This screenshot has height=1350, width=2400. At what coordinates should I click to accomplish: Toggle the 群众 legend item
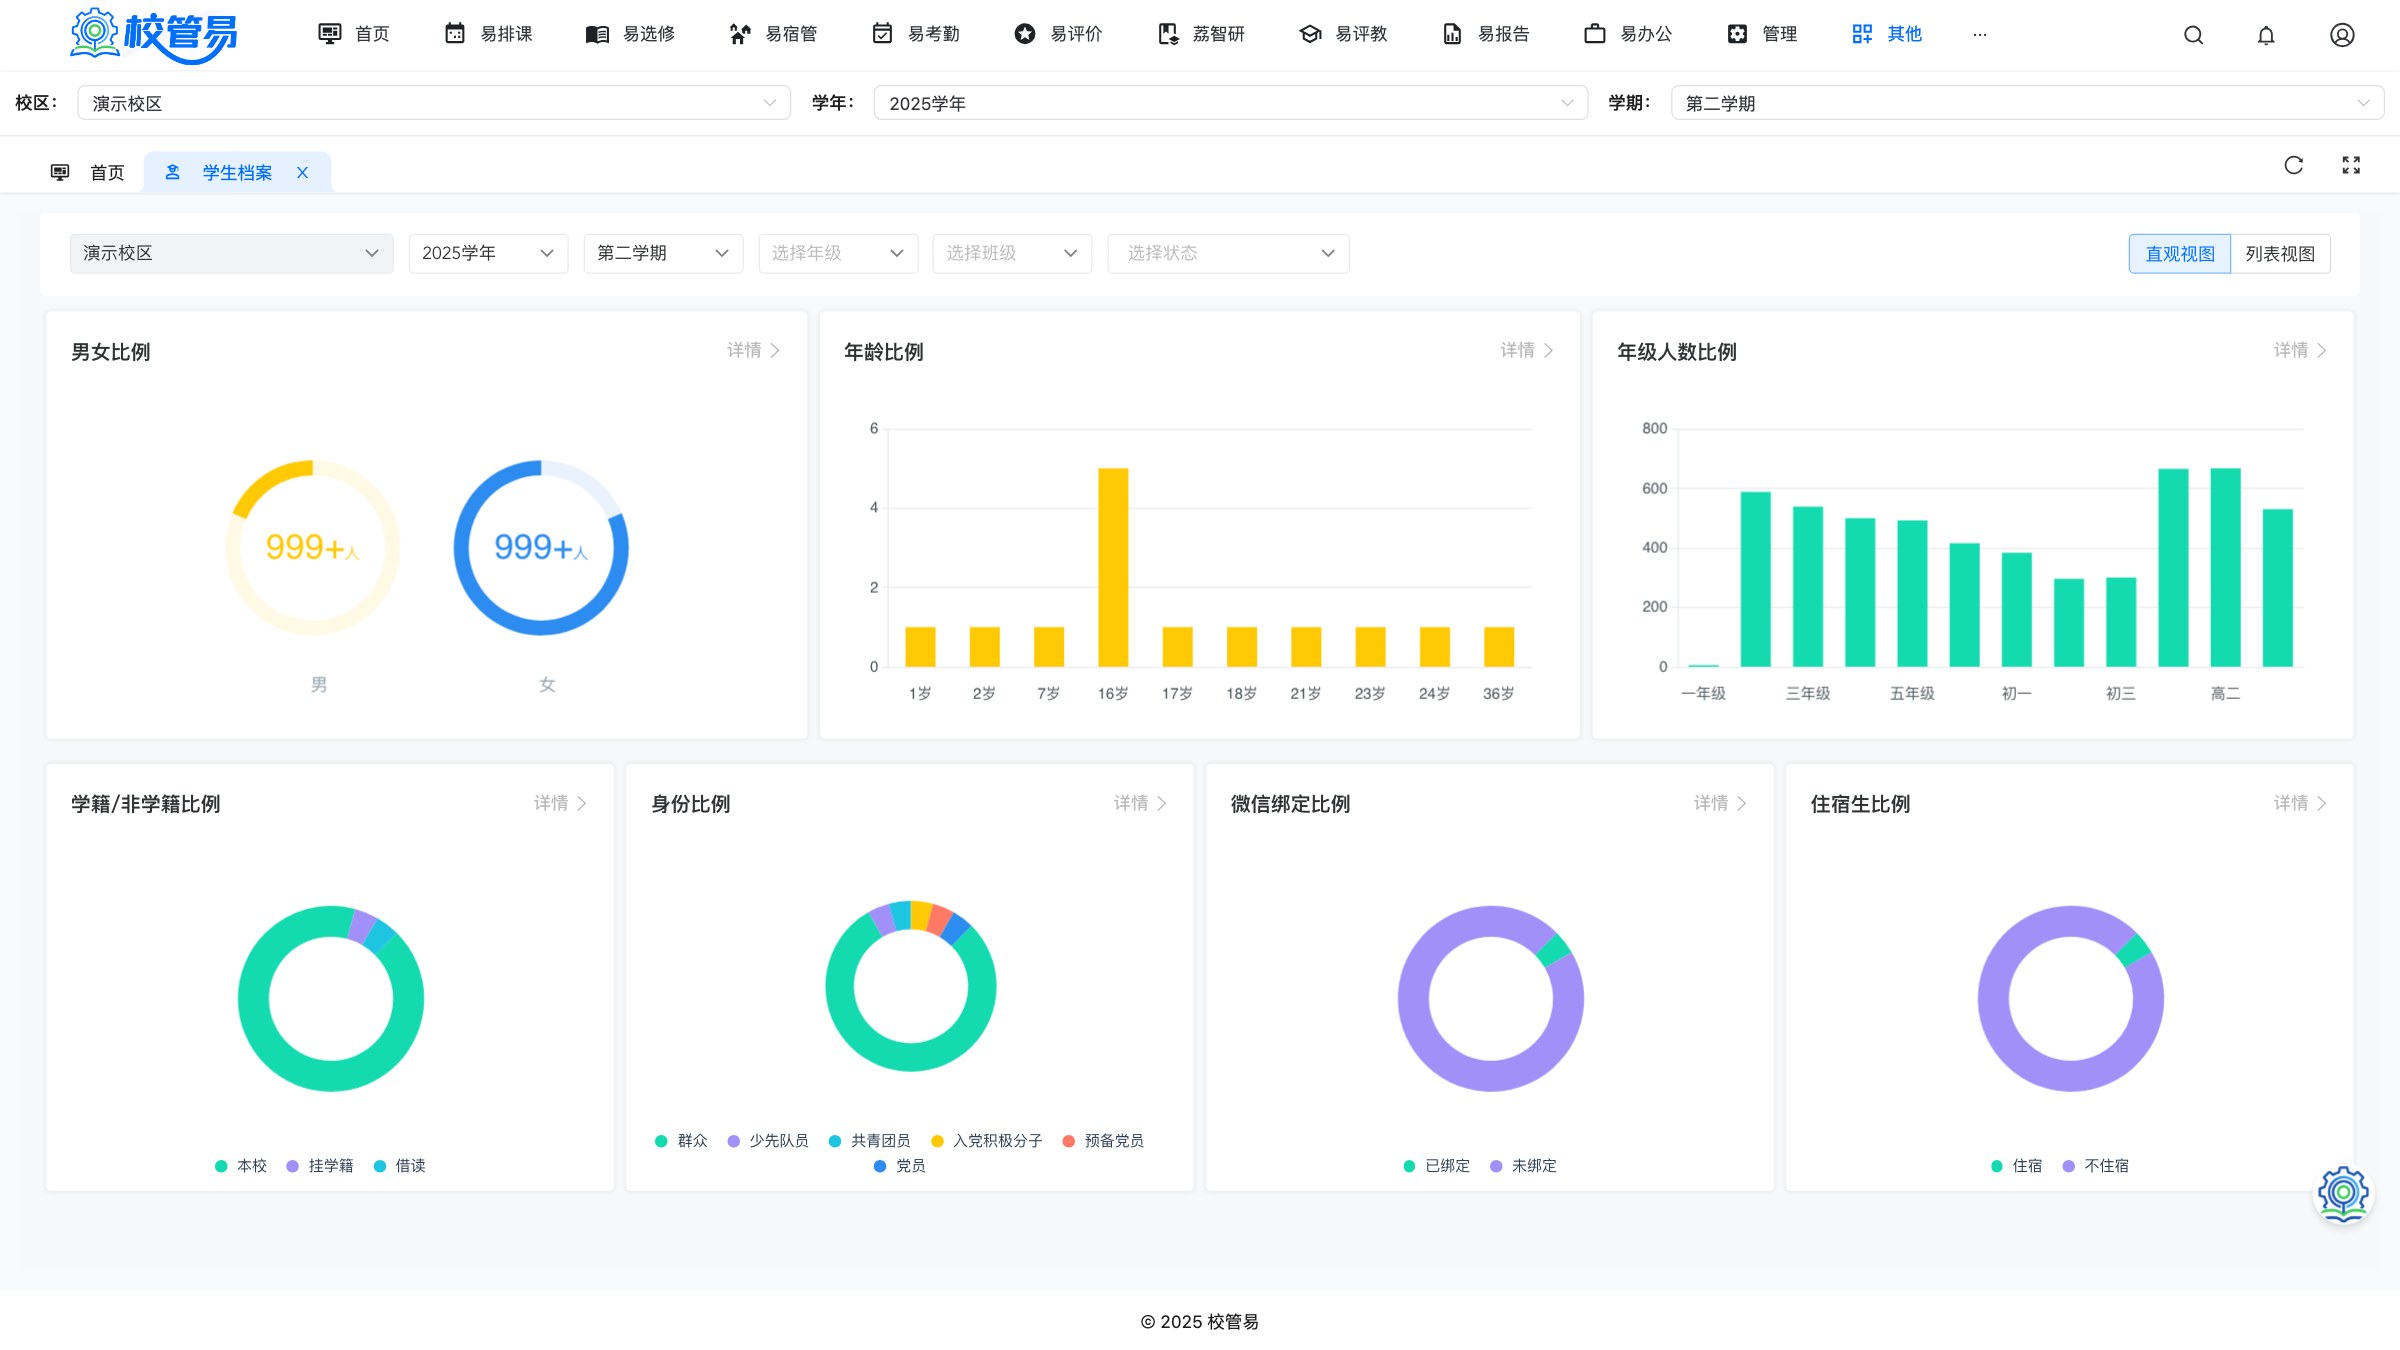point(681,1141)
